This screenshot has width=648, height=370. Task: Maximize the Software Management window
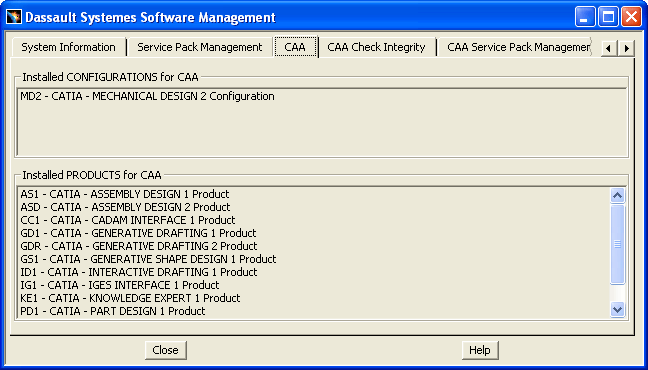[x=608, y=17]
